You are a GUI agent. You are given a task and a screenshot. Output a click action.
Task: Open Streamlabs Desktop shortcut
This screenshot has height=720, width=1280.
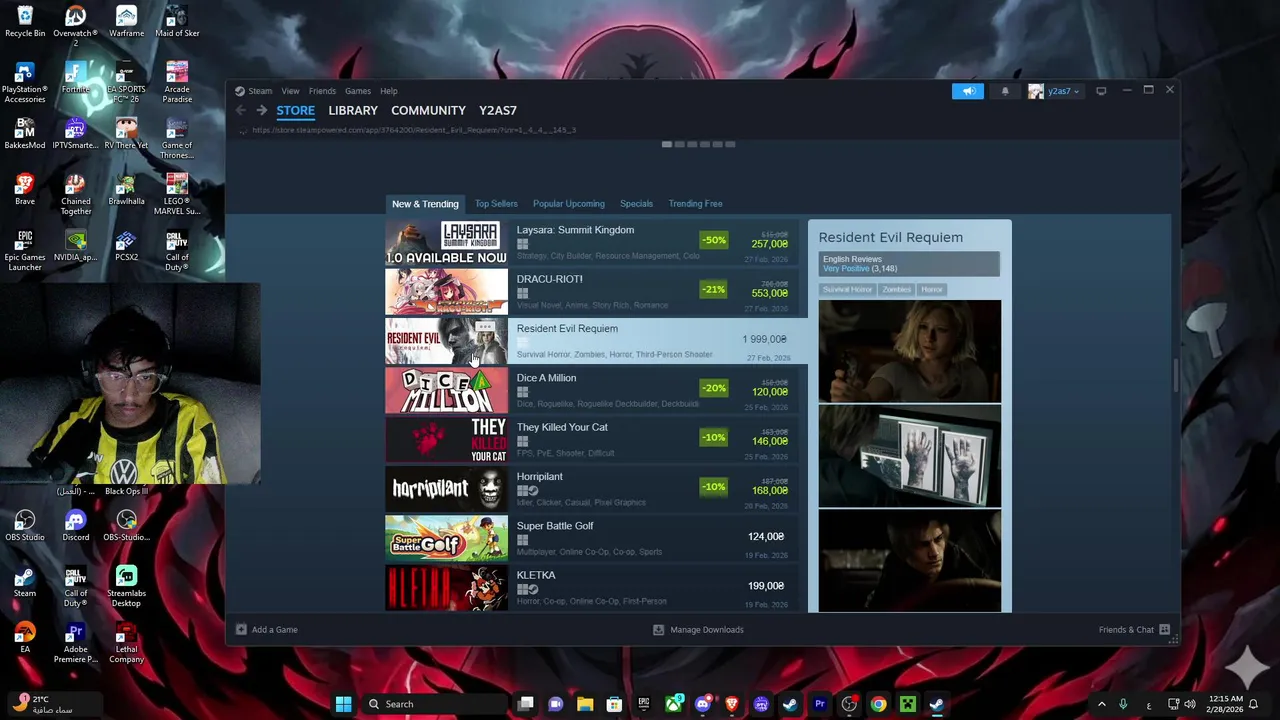click(x=126, y=586)
